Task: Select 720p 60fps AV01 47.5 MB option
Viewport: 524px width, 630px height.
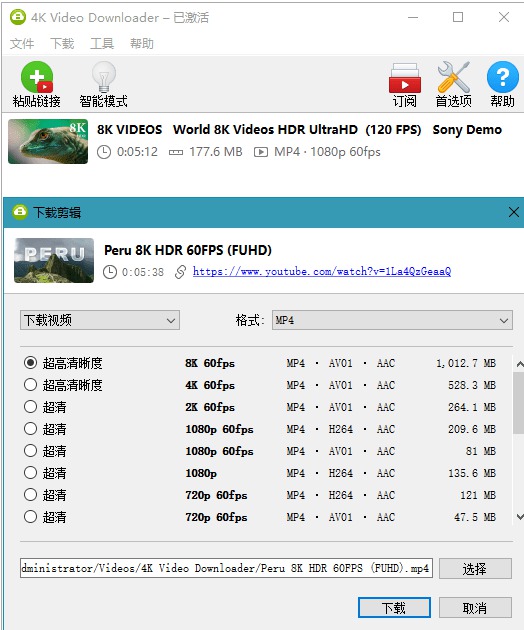Action: pyautogui.click(x=31, y=517)
